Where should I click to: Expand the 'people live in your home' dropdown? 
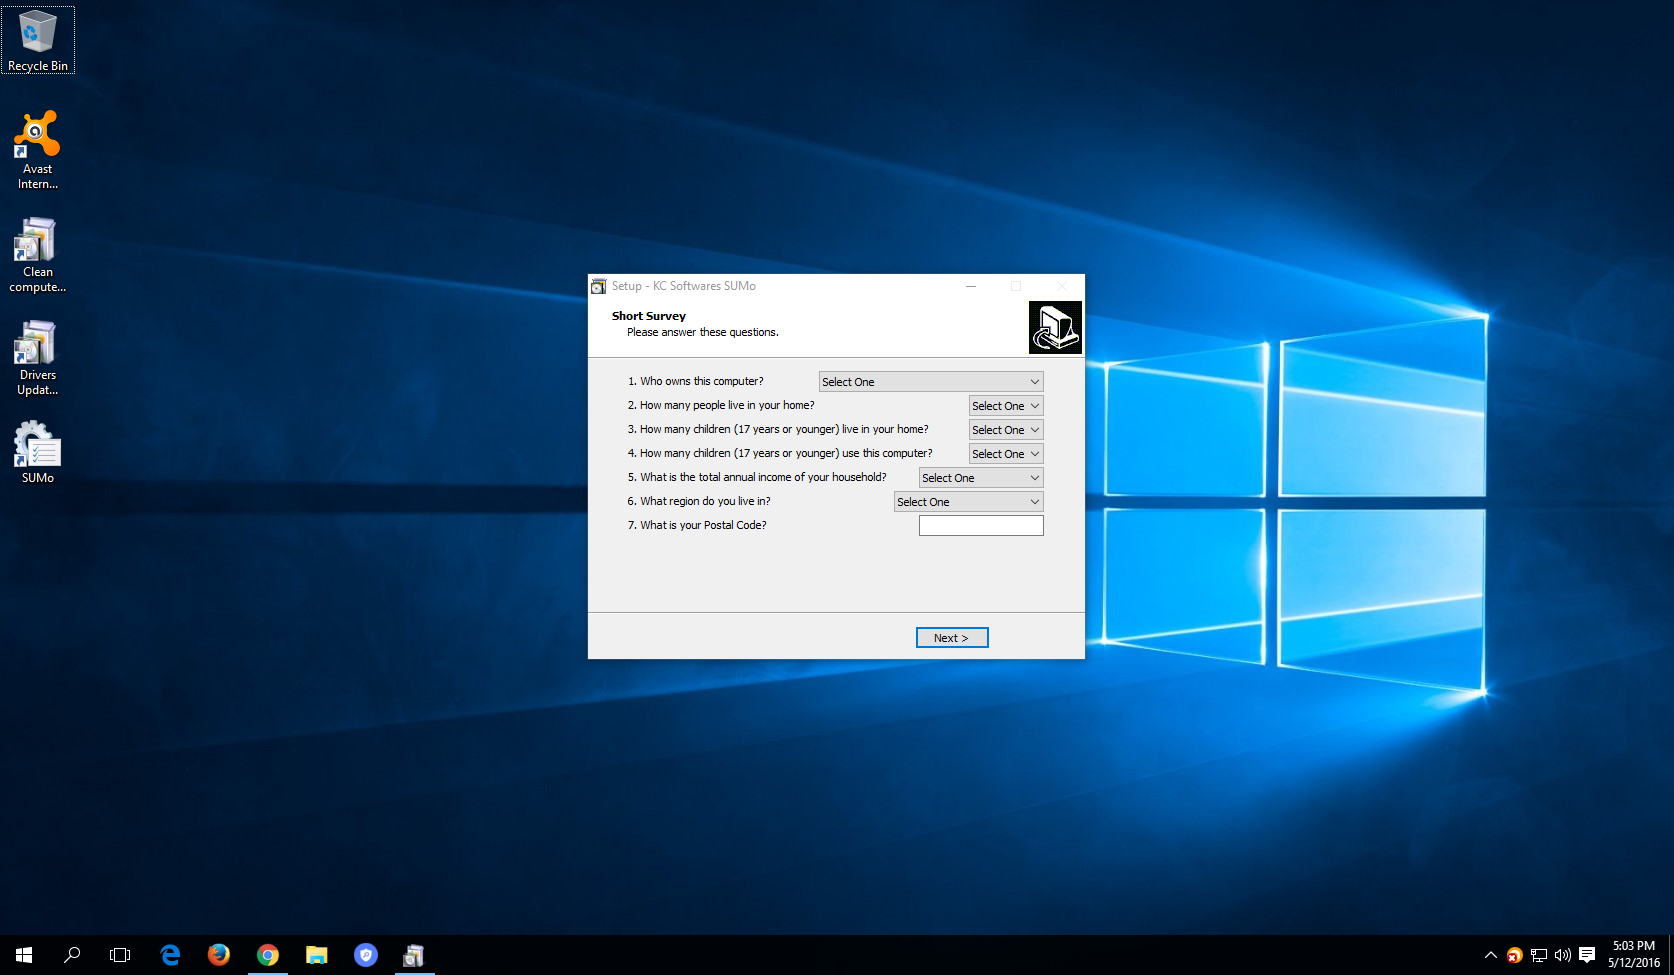click(1005, 406)
